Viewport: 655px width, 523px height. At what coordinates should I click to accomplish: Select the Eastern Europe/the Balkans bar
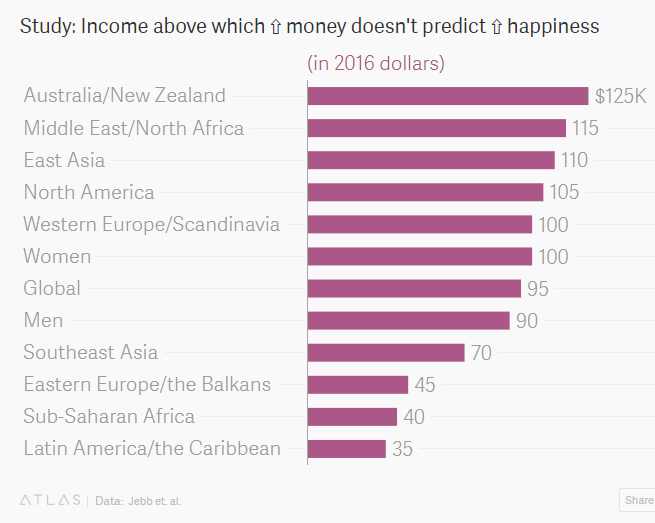click(358, 384)
